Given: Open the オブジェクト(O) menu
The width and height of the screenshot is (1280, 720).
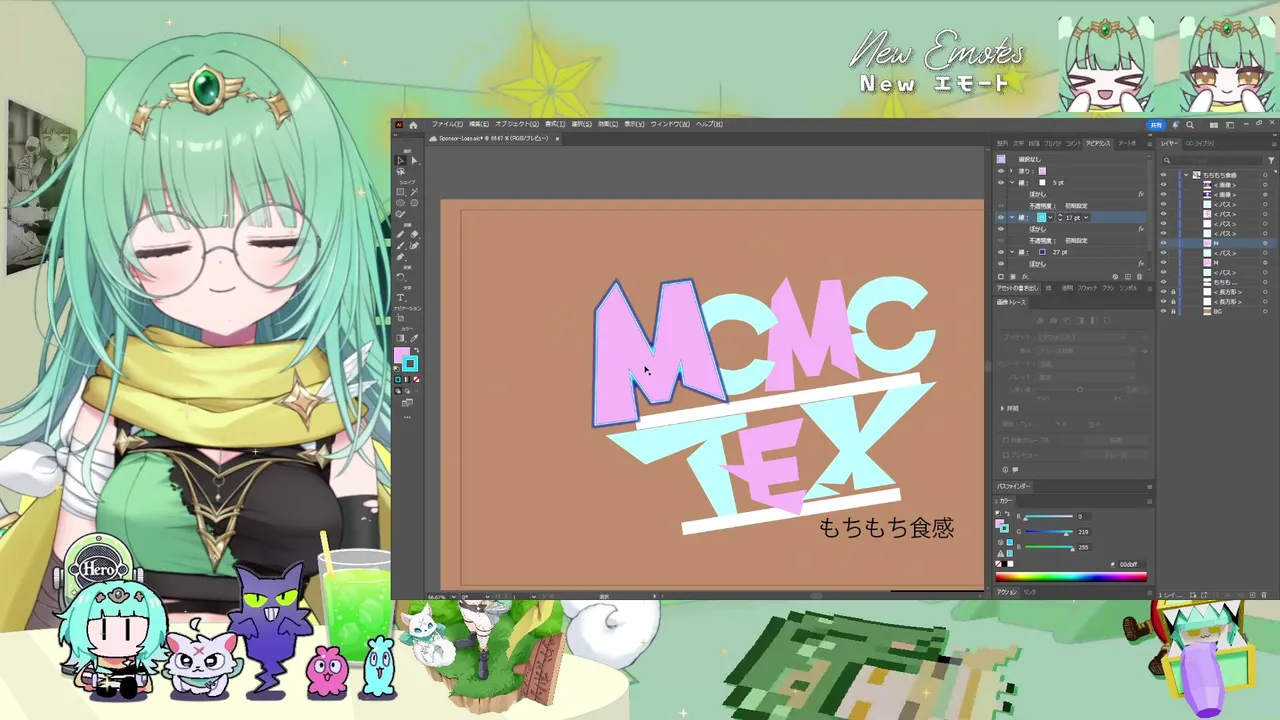Looking at the screenshot, I should click(x=517, y=124).
